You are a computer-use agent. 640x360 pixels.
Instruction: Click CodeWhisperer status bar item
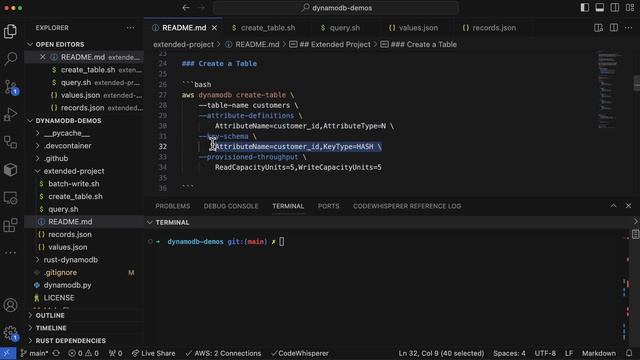300,353
